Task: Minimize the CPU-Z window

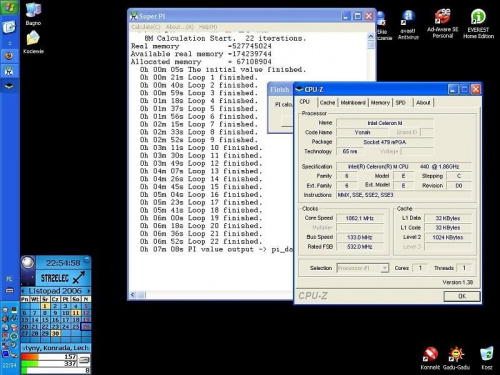Action: [x=453, y=89]
